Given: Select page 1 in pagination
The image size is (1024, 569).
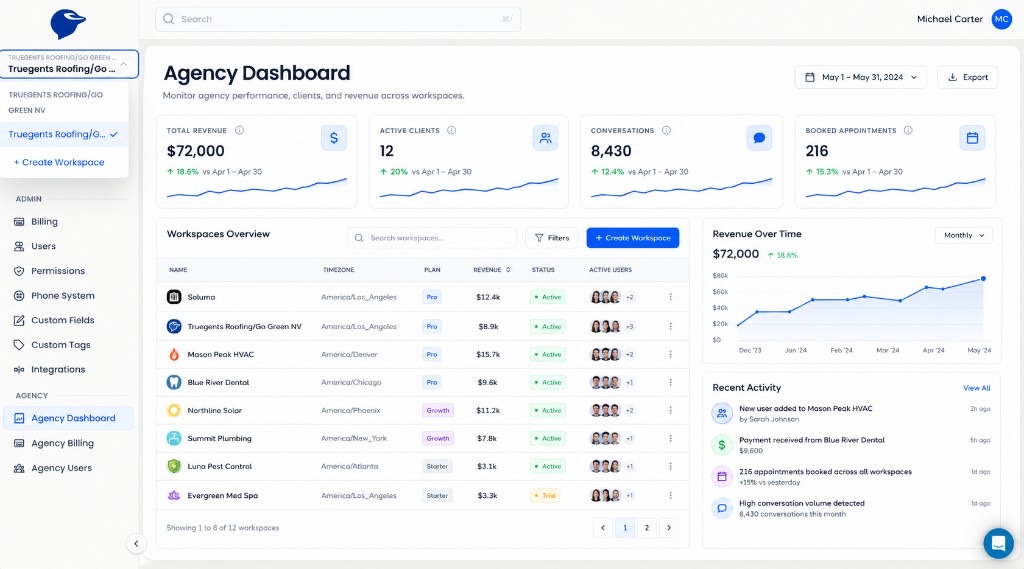Looking at the screenshot, I should pos(625,528).
